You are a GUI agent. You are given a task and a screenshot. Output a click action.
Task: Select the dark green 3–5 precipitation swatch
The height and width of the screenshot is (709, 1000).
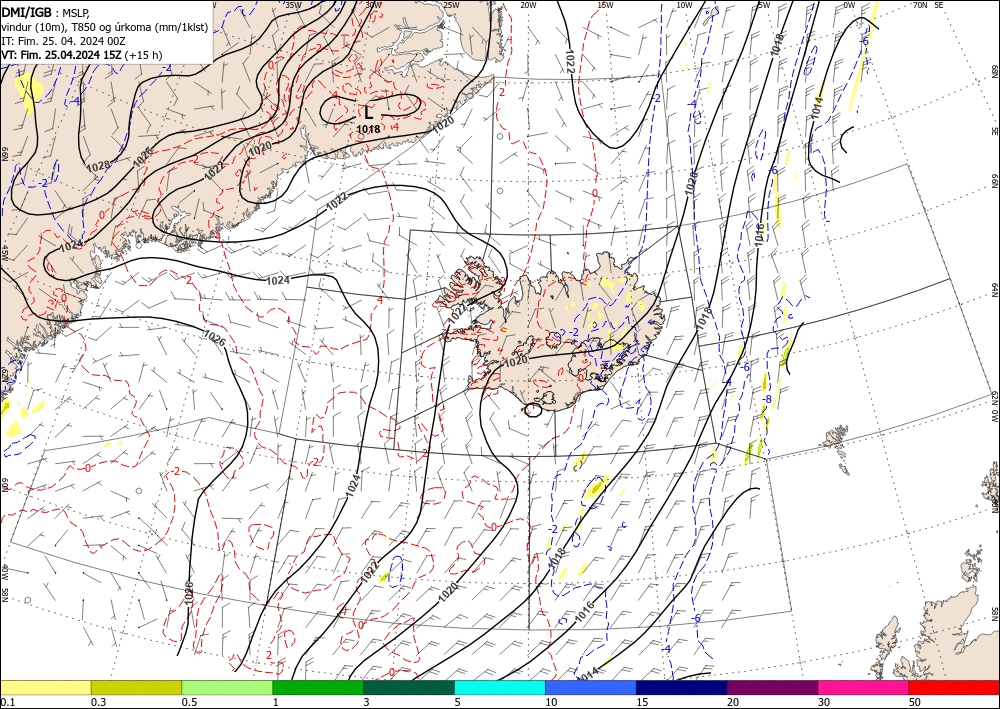pos(409,687)
